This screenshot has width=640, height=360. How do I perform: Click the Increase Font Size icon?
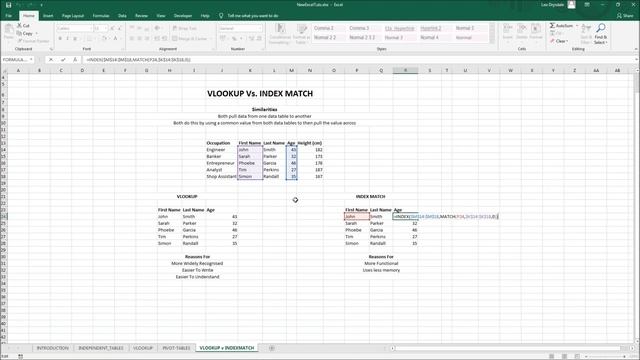pos(113,28)
